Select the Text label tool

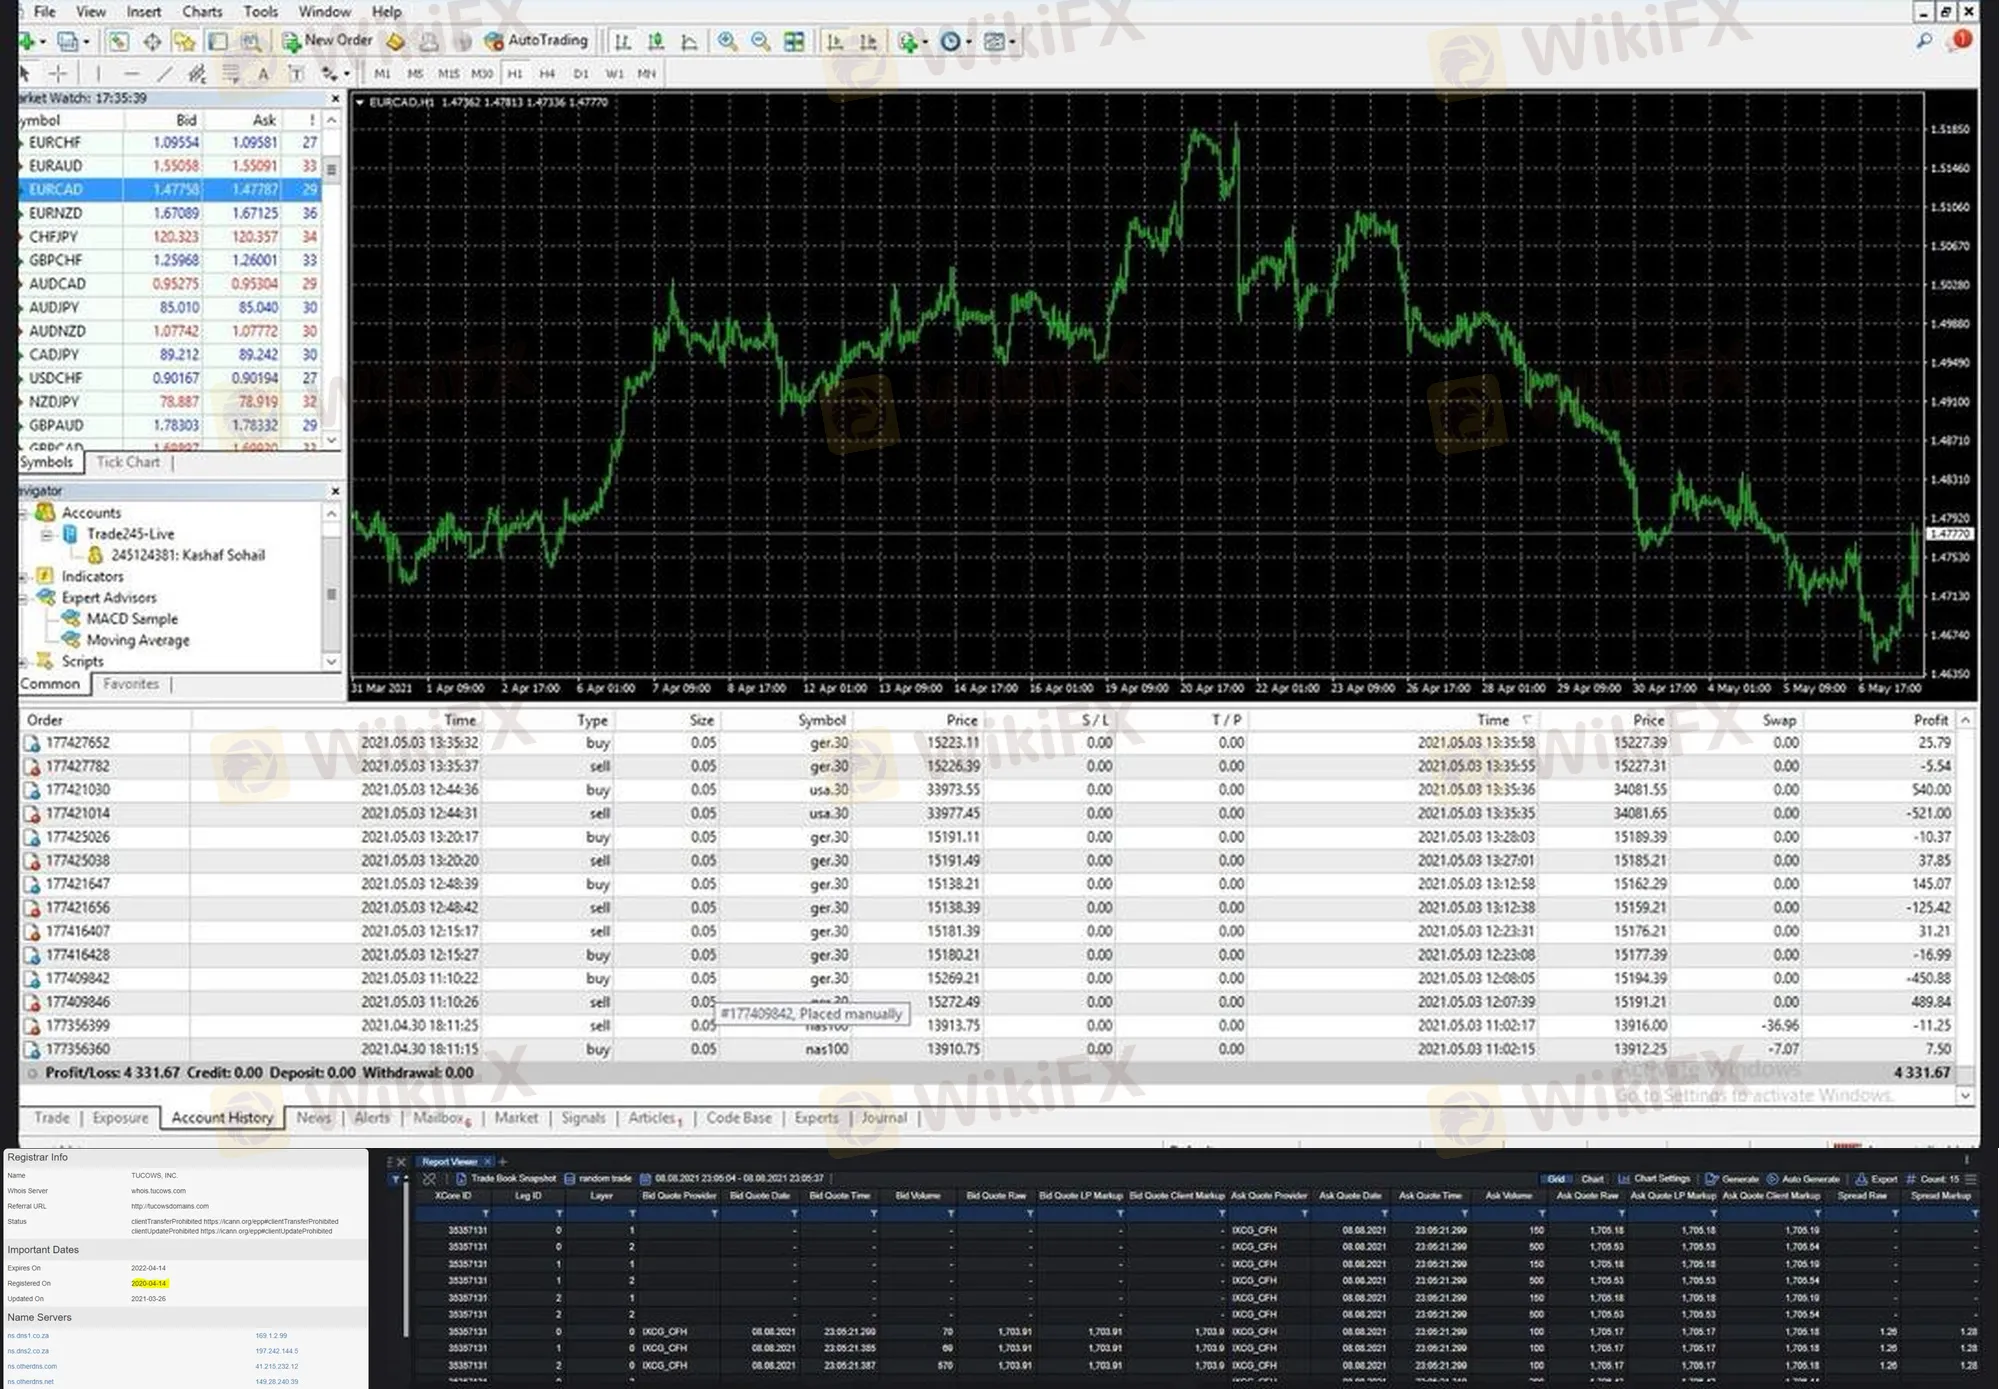click(x=263, y=73)
